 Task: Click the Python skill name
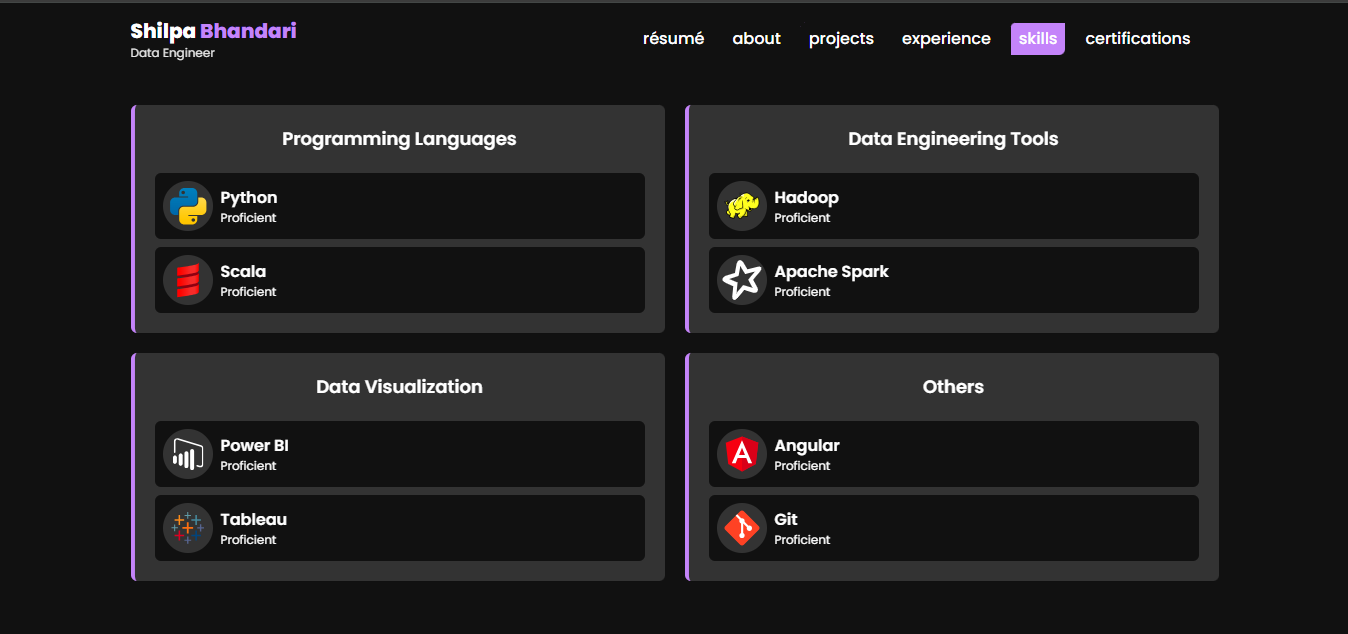pyautogui.click(x=249, y=198)
